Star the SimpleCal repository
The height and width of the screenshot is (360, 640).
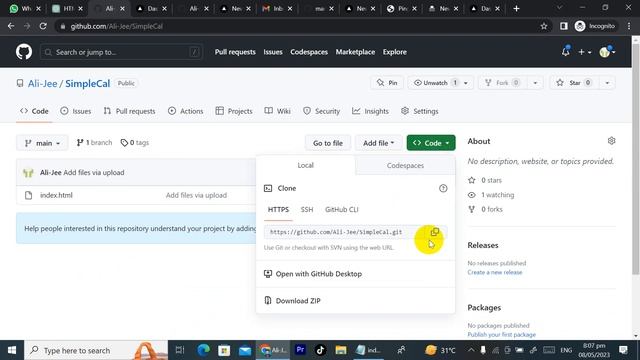click(575, 83)
